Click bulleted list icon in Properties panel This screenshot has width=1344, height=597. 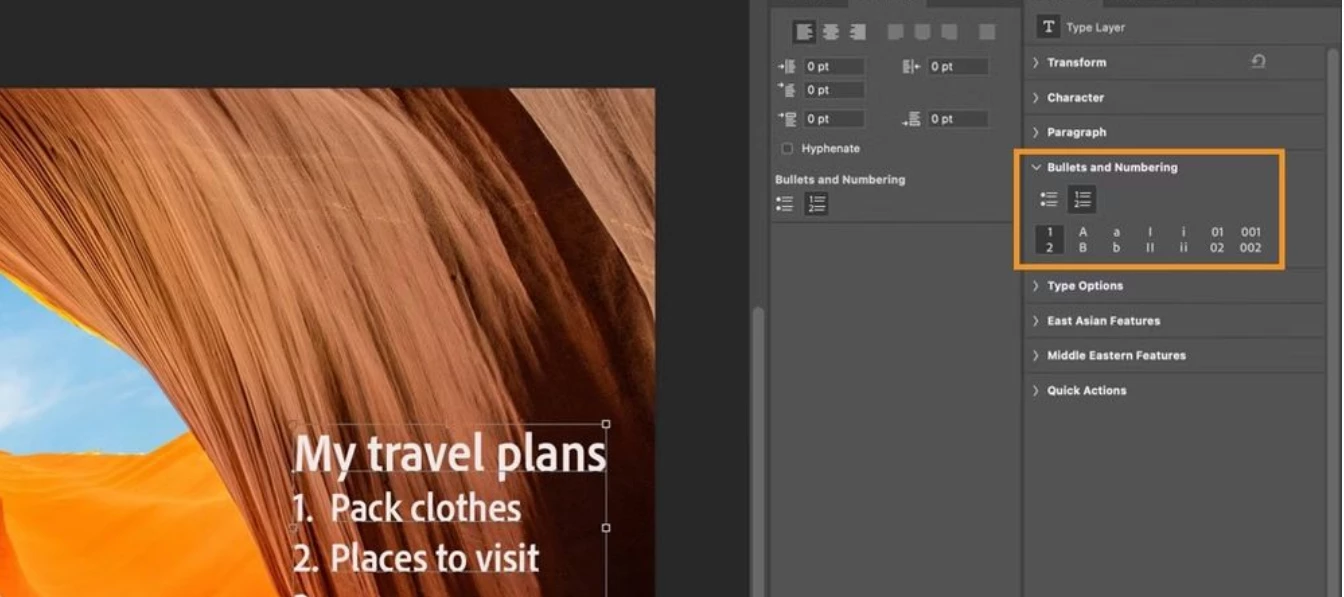click(x=1049, y=200)
